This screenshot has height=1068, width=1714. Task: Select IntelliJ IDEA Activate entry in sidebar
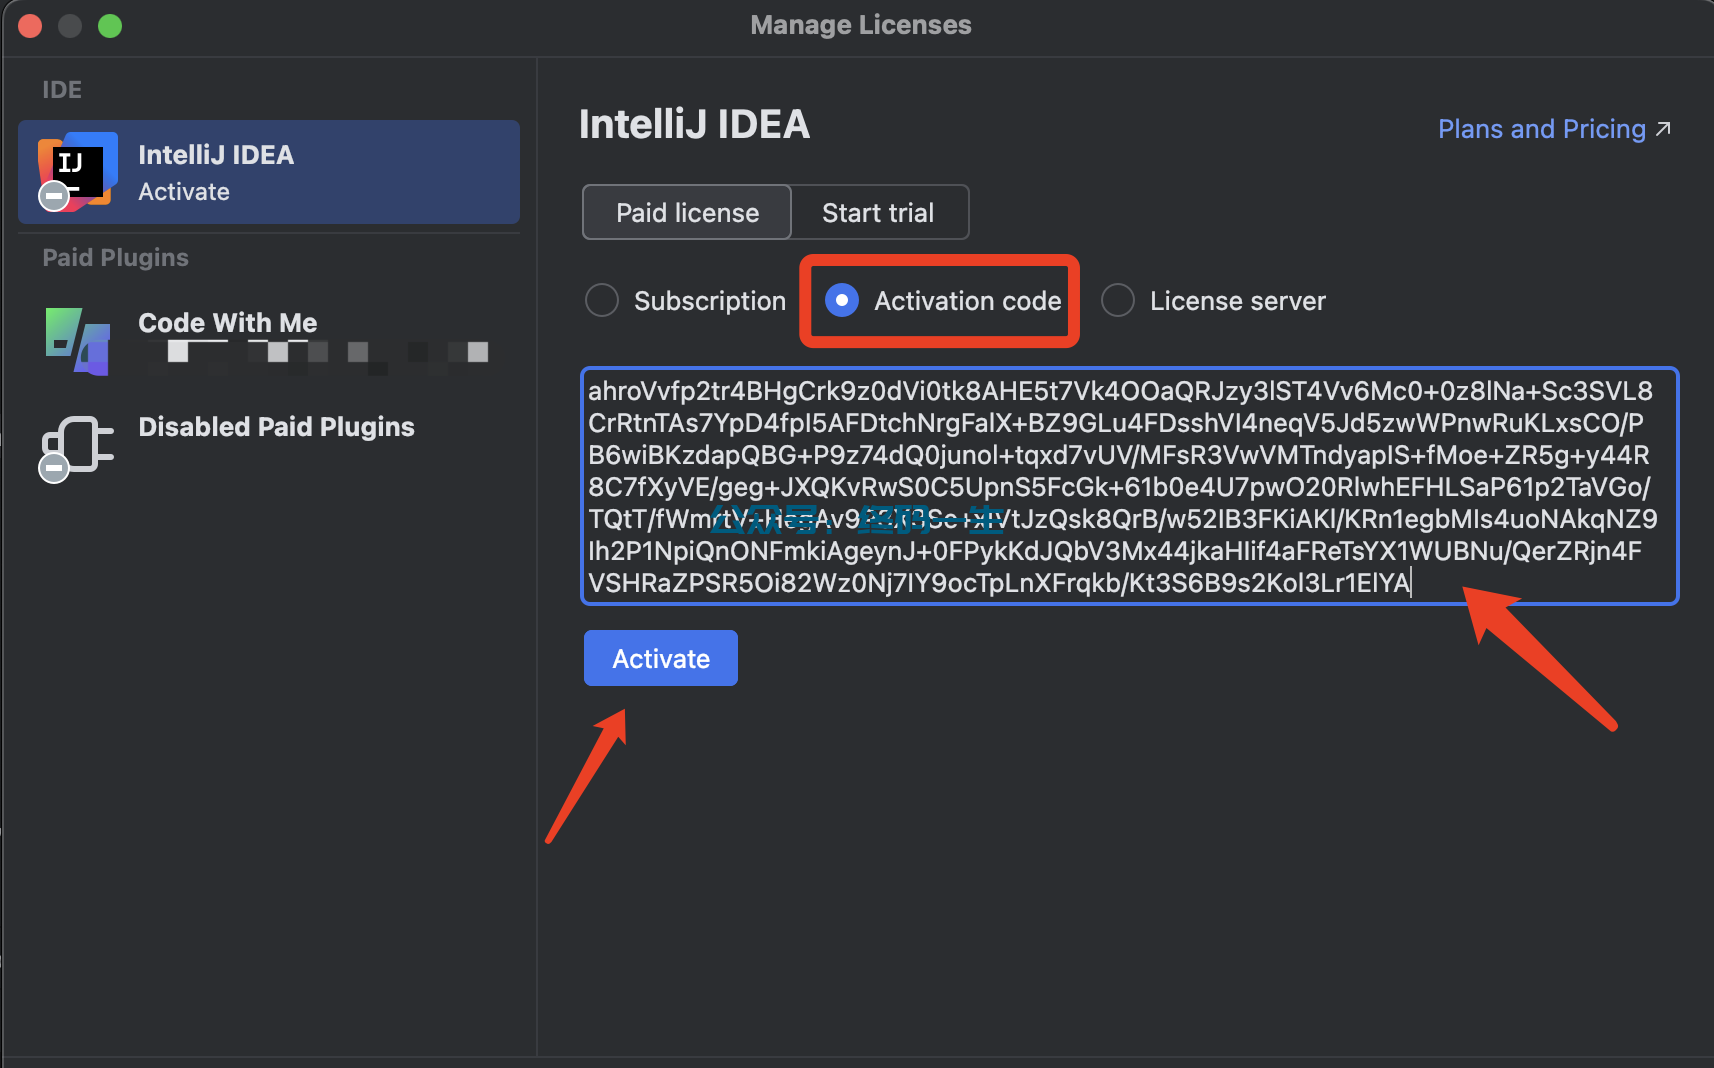tap(269, 172)
